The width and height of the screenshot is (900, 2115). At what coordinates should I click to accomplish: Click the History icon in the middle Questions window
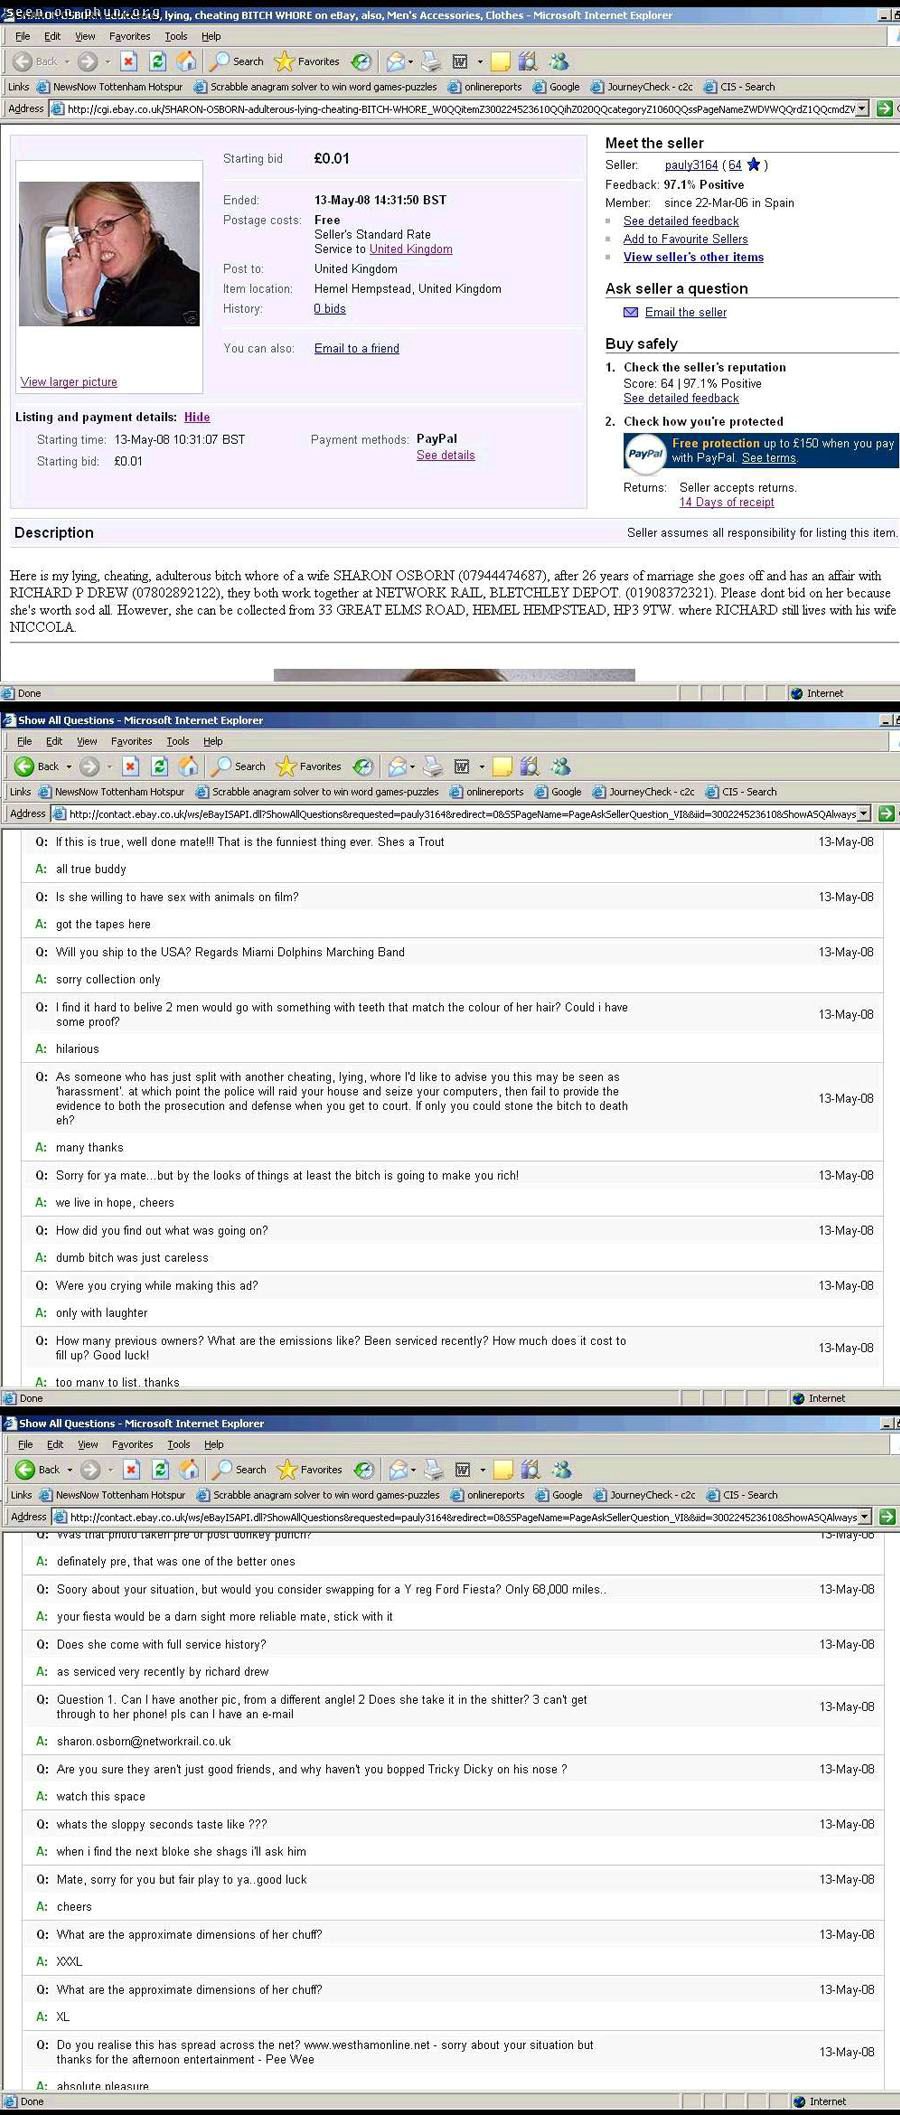364,767
